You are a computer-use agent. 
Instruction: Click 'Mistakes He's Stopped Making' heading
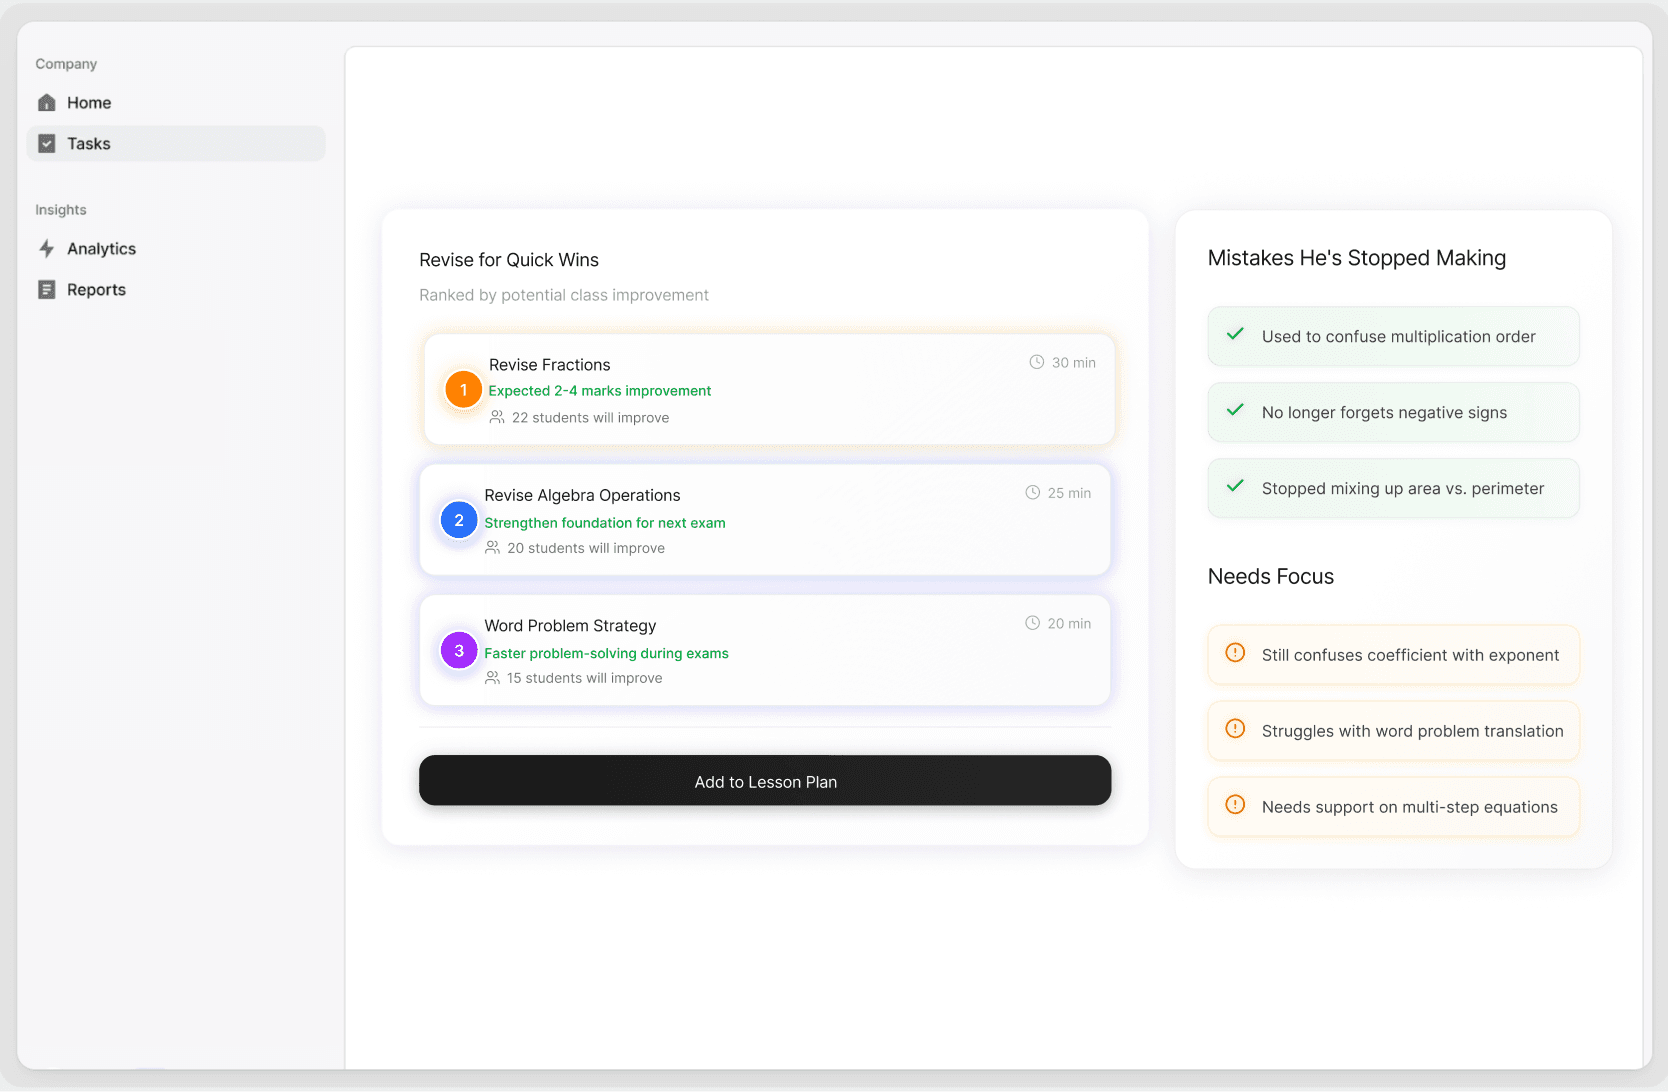[x=1357, y=258]
